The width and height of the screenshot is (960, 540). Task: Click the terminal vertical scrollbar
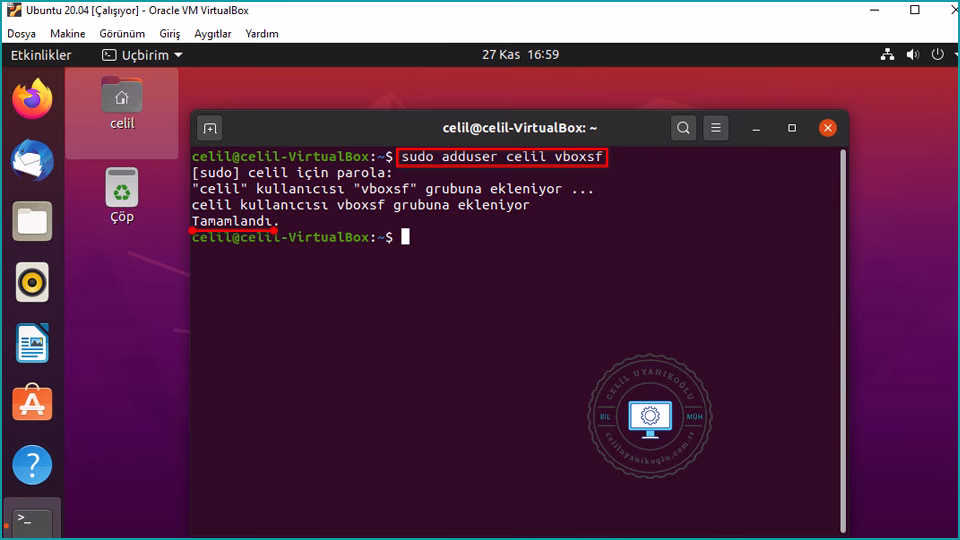click(x=843, y=340)
